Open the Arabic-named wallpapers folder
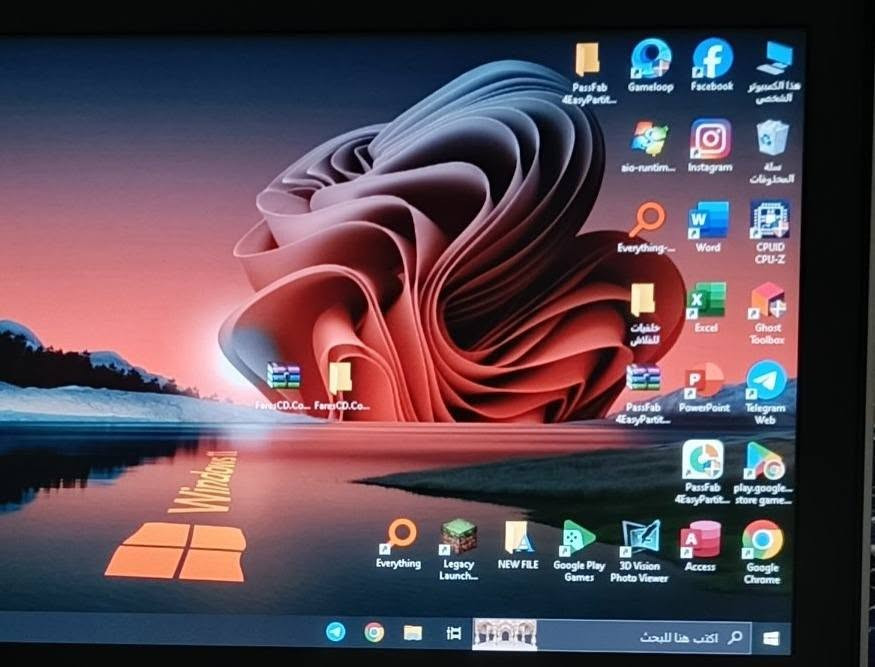875x667 pixels. [644, 314]
